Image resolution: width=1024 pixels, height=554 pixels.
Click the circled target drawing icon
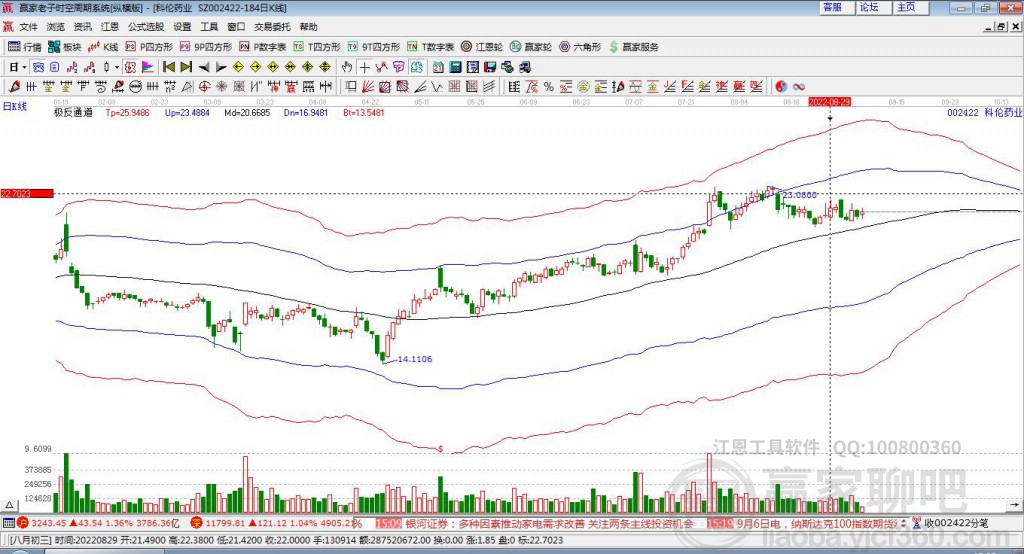204,86
